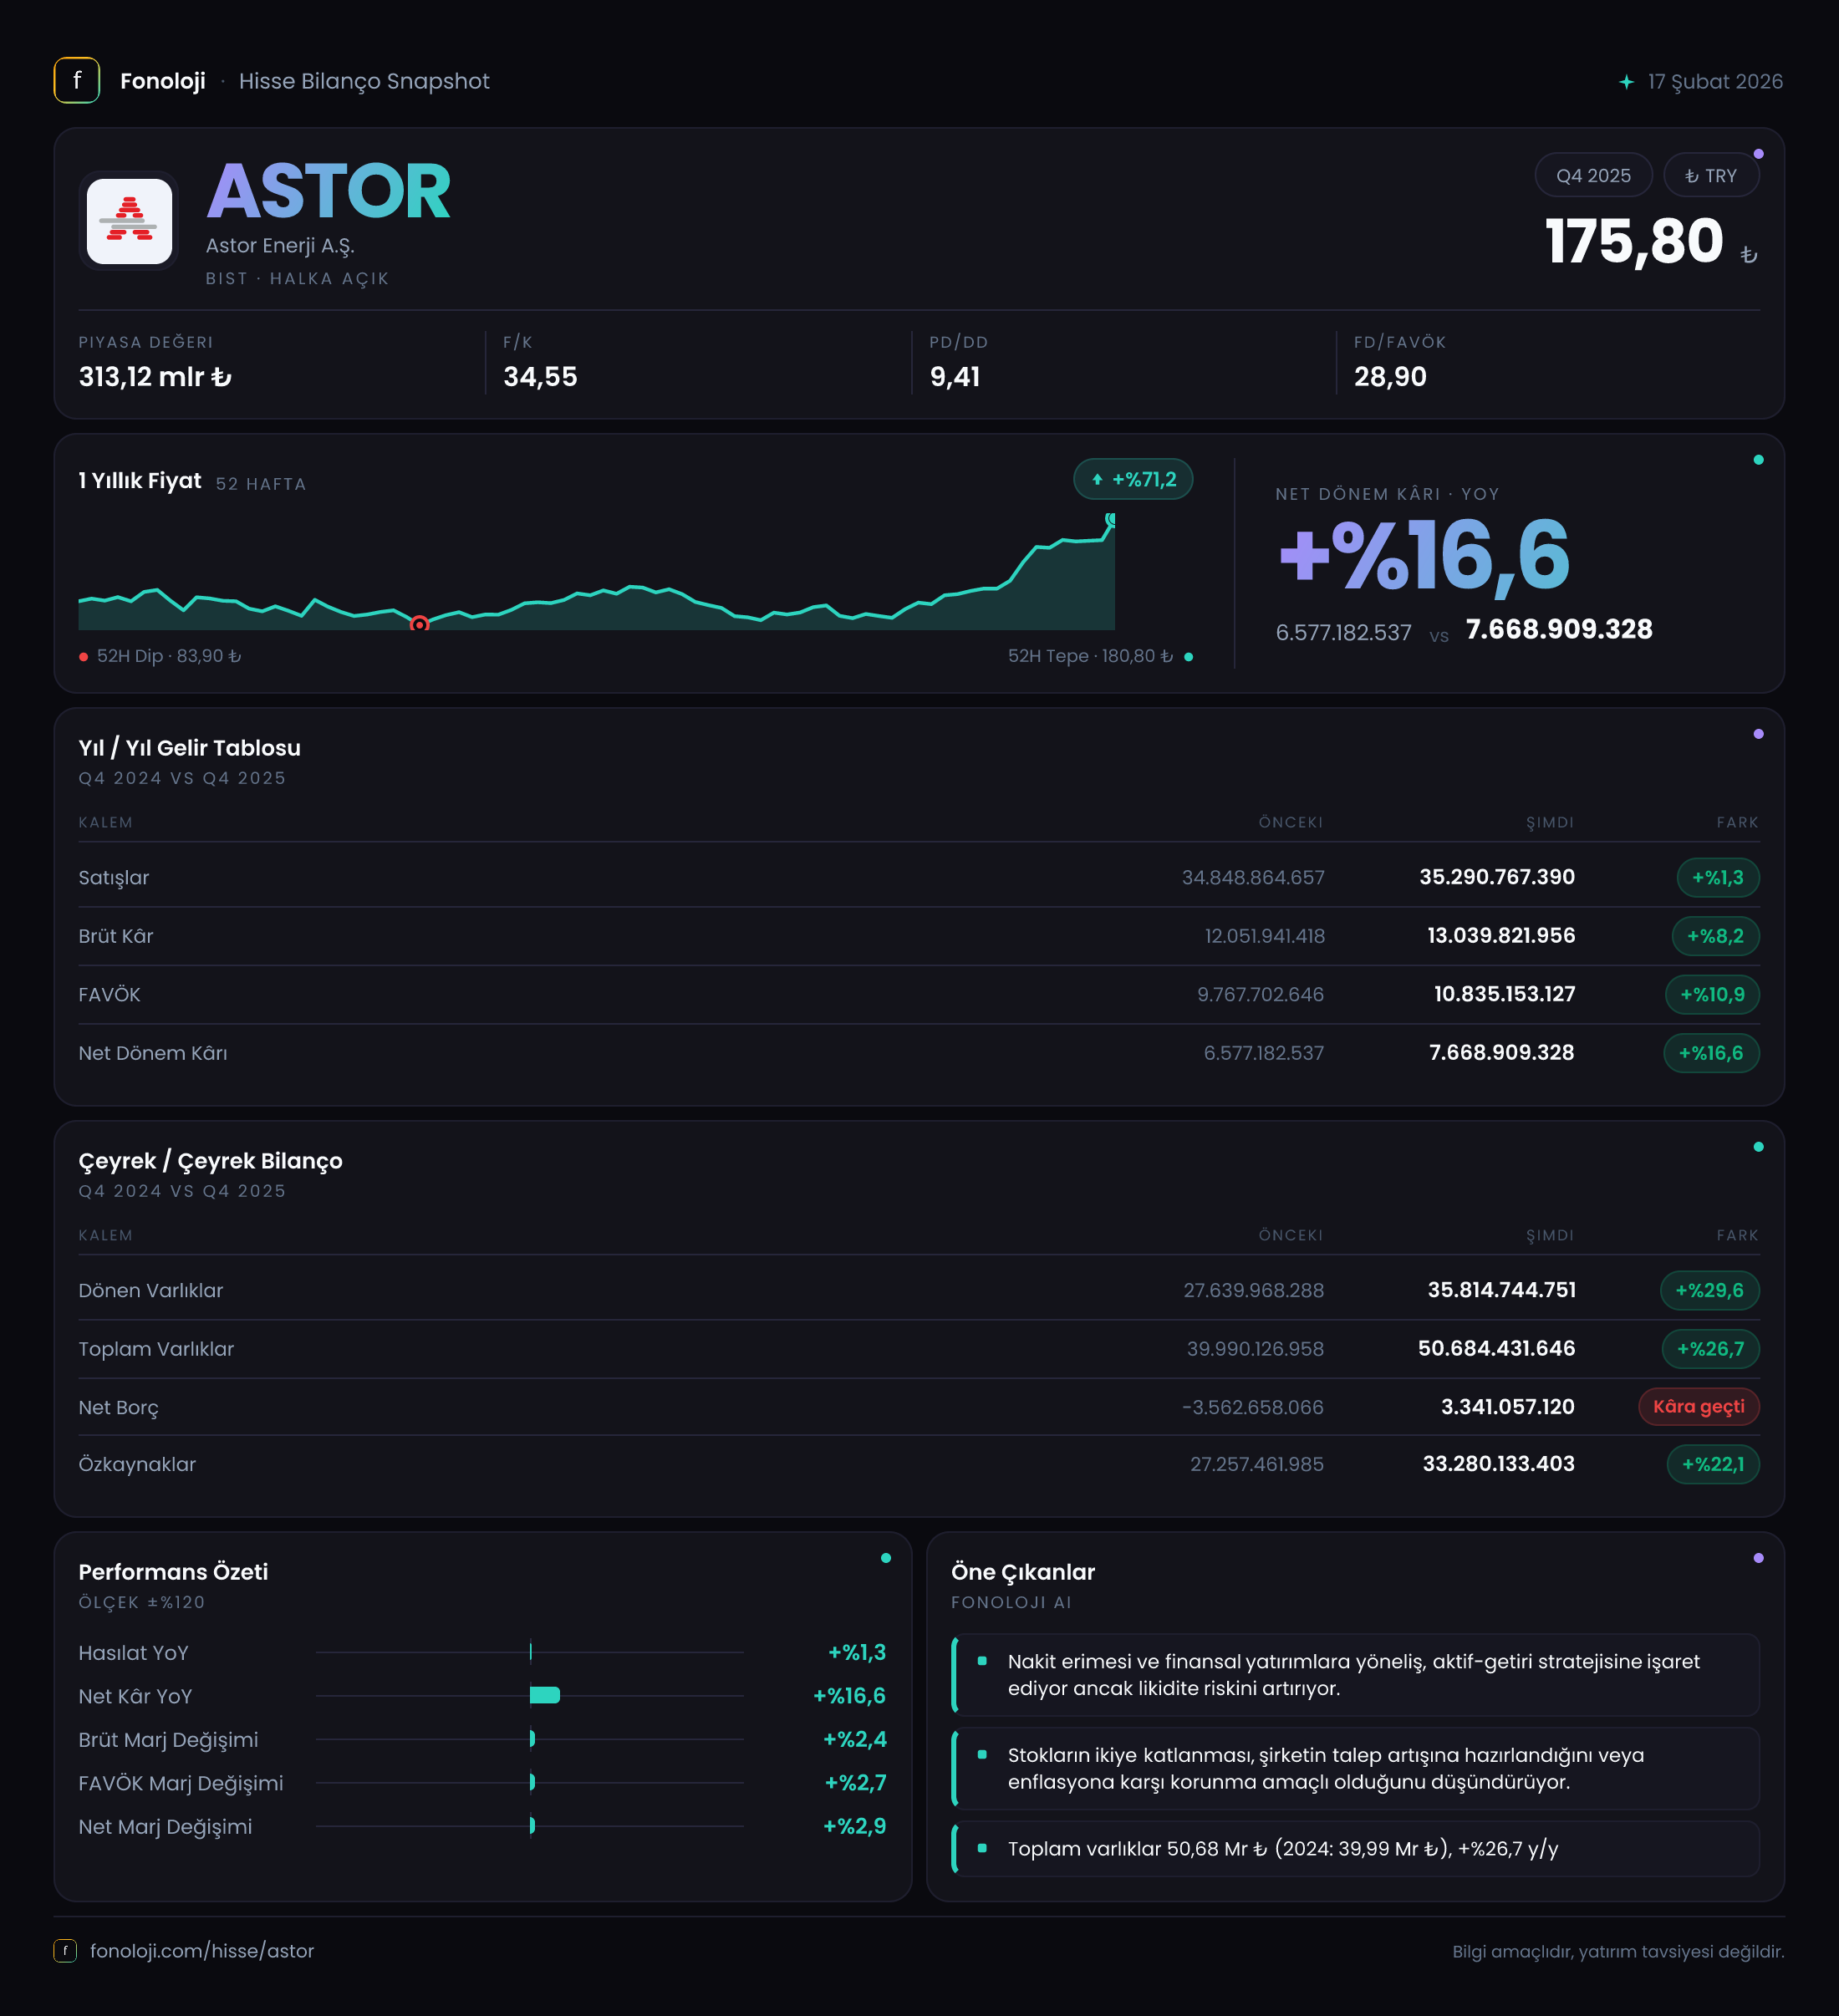This screenshot has width=1839, height=2016.
Task: Click the Hisse Bilanço Snapshot header text
Action: pyautogui.click(x=364, y=81)
